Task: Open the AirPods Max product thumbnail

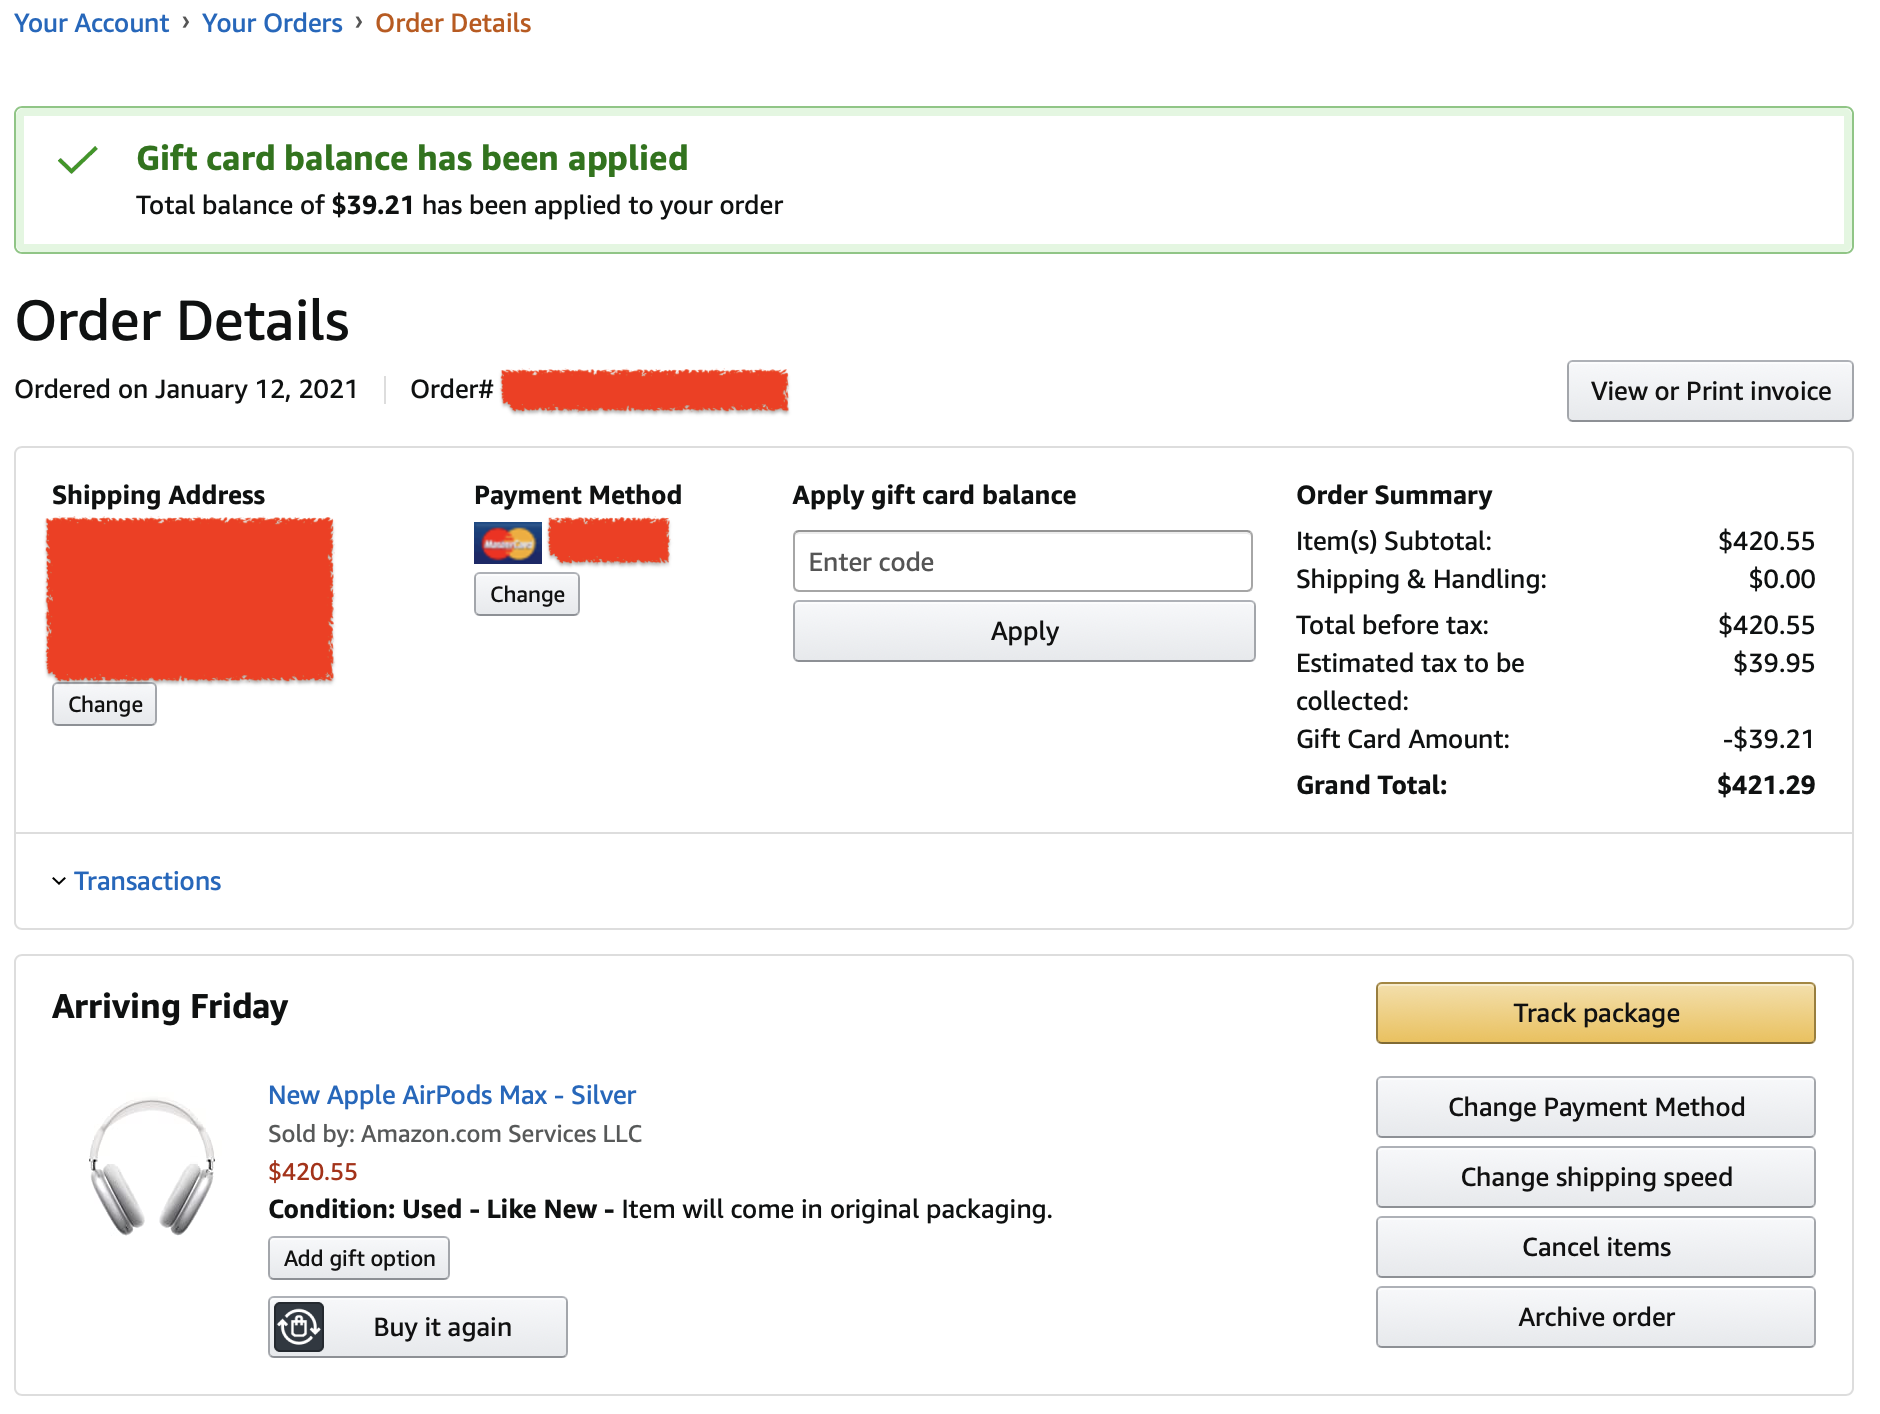Action: pos(152,1166)
